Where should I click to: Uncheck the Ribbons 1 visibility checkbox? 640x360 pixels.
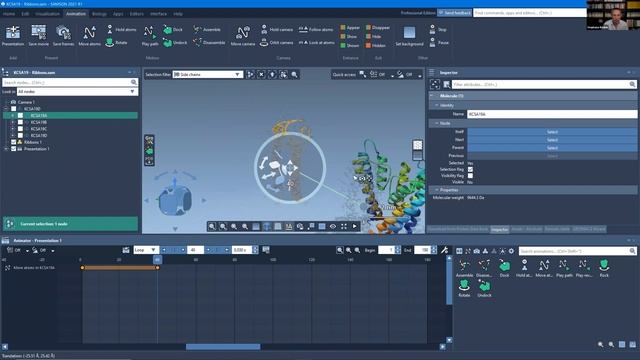pos(13,142)
